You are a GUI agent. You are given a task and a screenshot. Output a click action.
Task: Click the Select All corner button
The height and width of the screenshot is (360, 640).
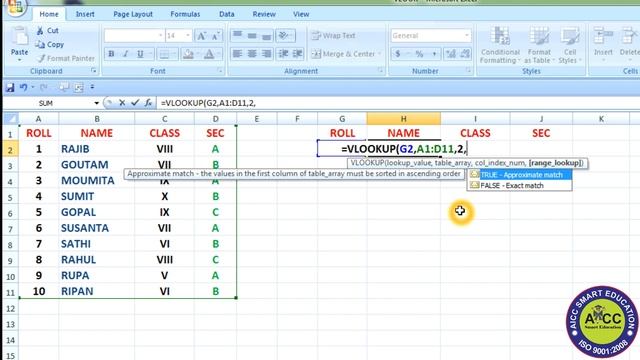pyautogui.click(x=11, y=119)
